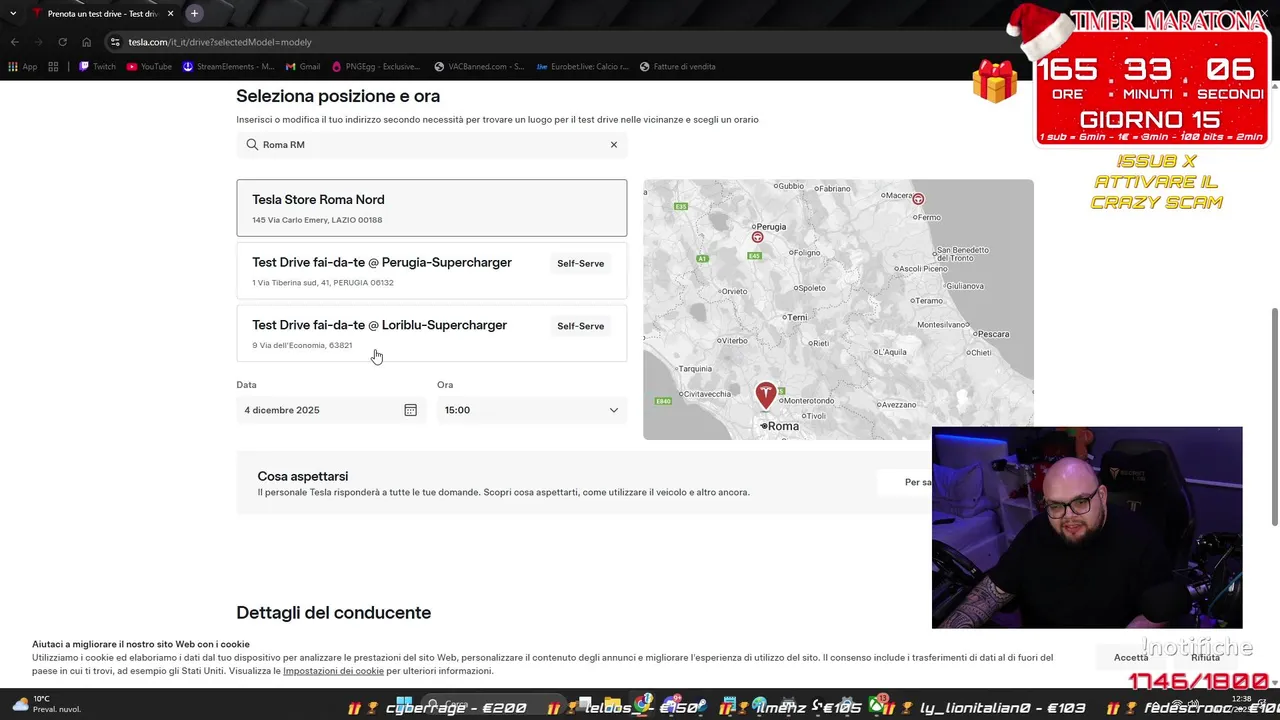Screen dimensions: 1280x720
Task: Open the browser home page
Action: pyautogui.click(x=86, y=42)
